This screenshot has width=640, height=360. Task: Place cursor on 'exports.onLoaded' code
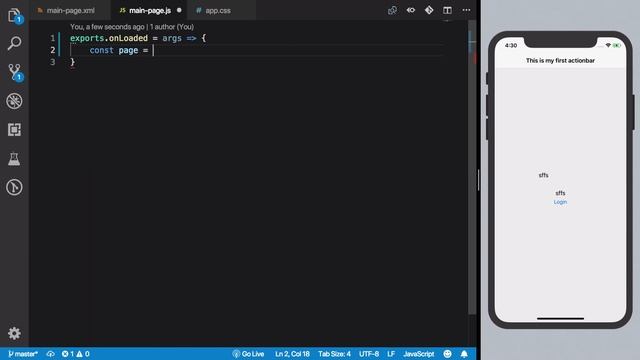(x=109, y=38)
